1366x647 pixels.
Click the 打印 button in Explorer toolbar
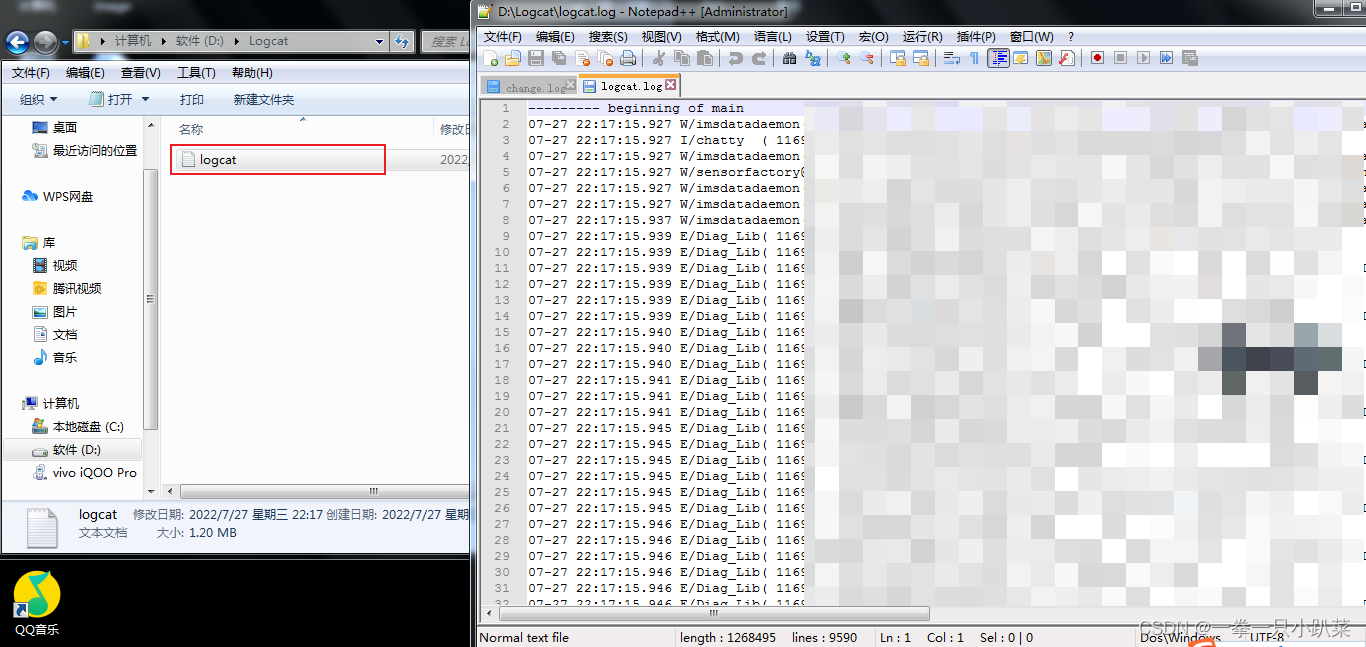coord(191,100)
